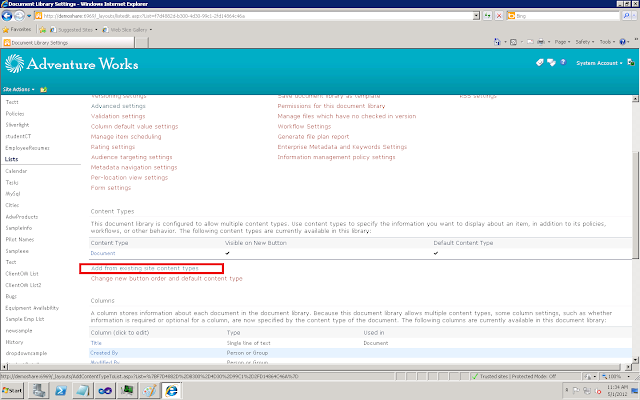The height and width of the screenshot is (400, 640).
Task: Open the address bar history dropdown
Action: [x=476, y=16]
